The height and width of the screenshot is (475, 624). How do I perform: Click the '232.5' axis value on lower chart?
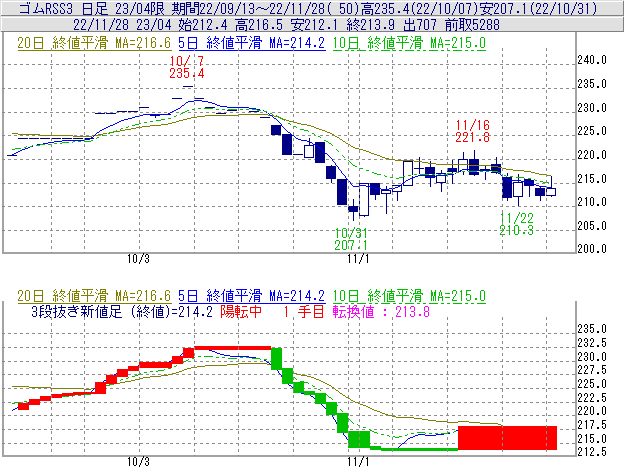(x=592, y=343)
